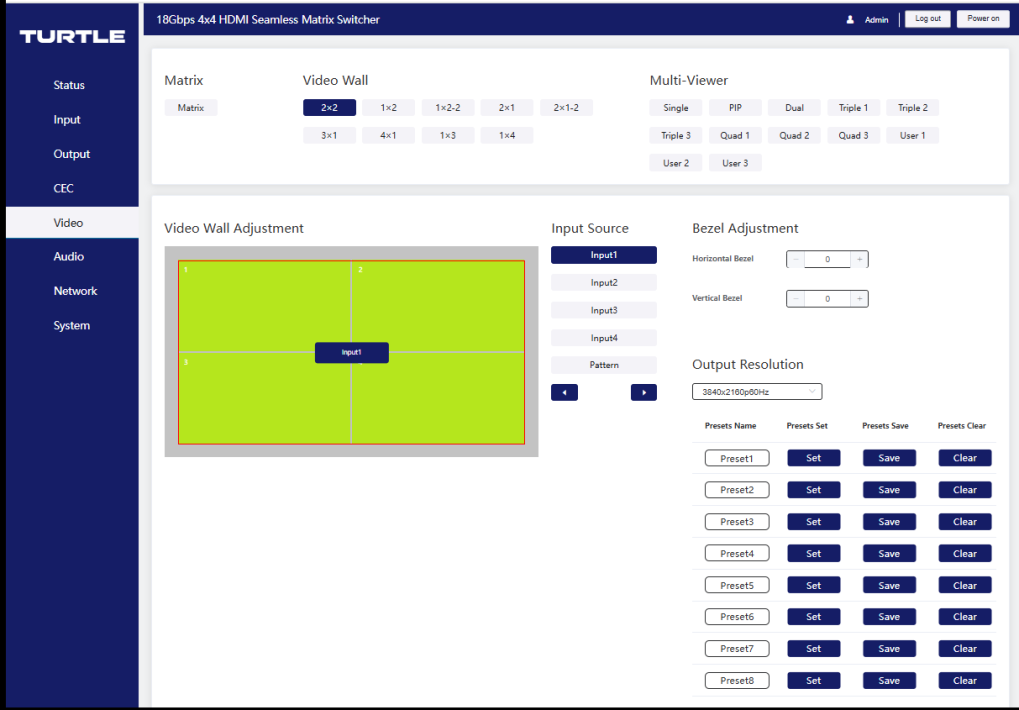
Task: Switch video wall source to Input3
Action: point(603,309)
